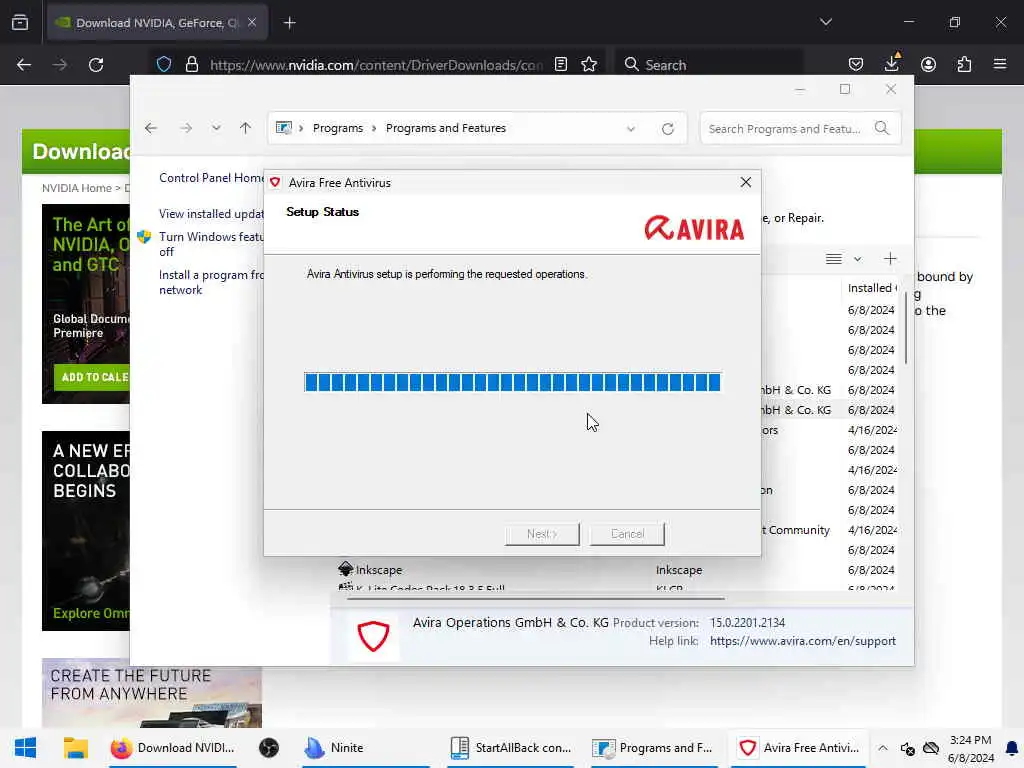Open the OBS Studio taskbar icon
Screen dimensions: 1024x768
click(268, 748)
